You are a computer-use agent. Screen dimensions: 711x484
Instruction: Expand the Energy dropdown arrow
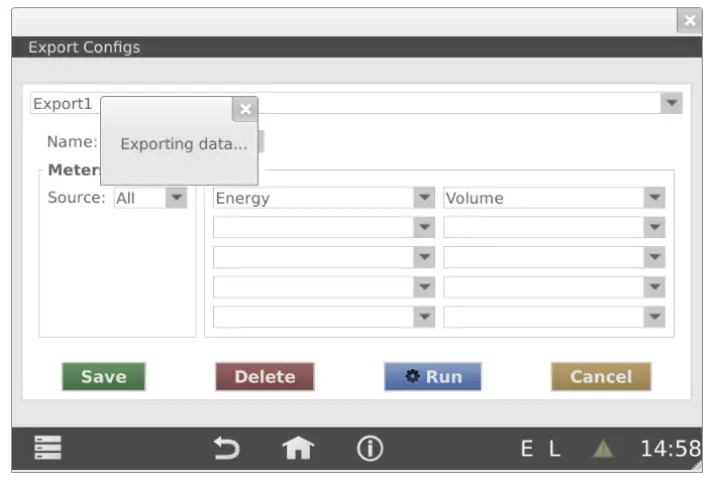pyautogui.click(x=424, y=198)
